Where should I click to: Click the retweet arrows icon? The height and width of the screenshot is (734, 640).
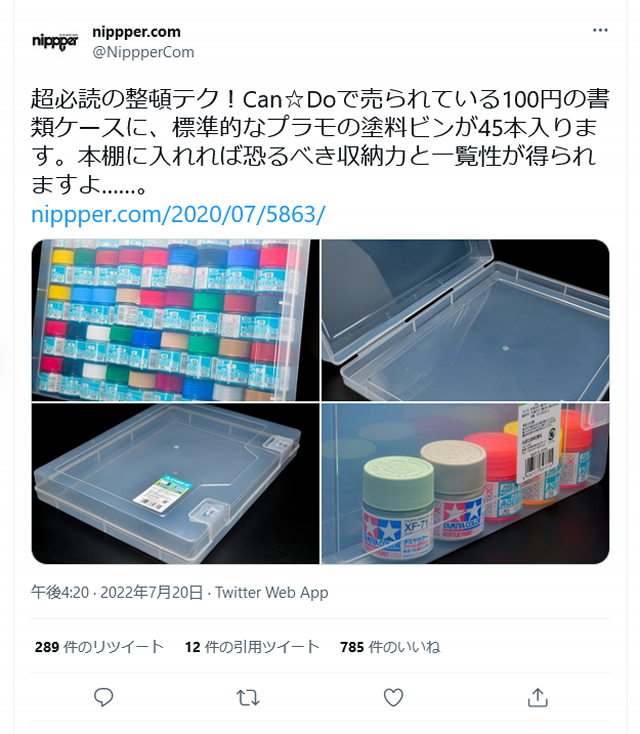[x=248, y=697]
